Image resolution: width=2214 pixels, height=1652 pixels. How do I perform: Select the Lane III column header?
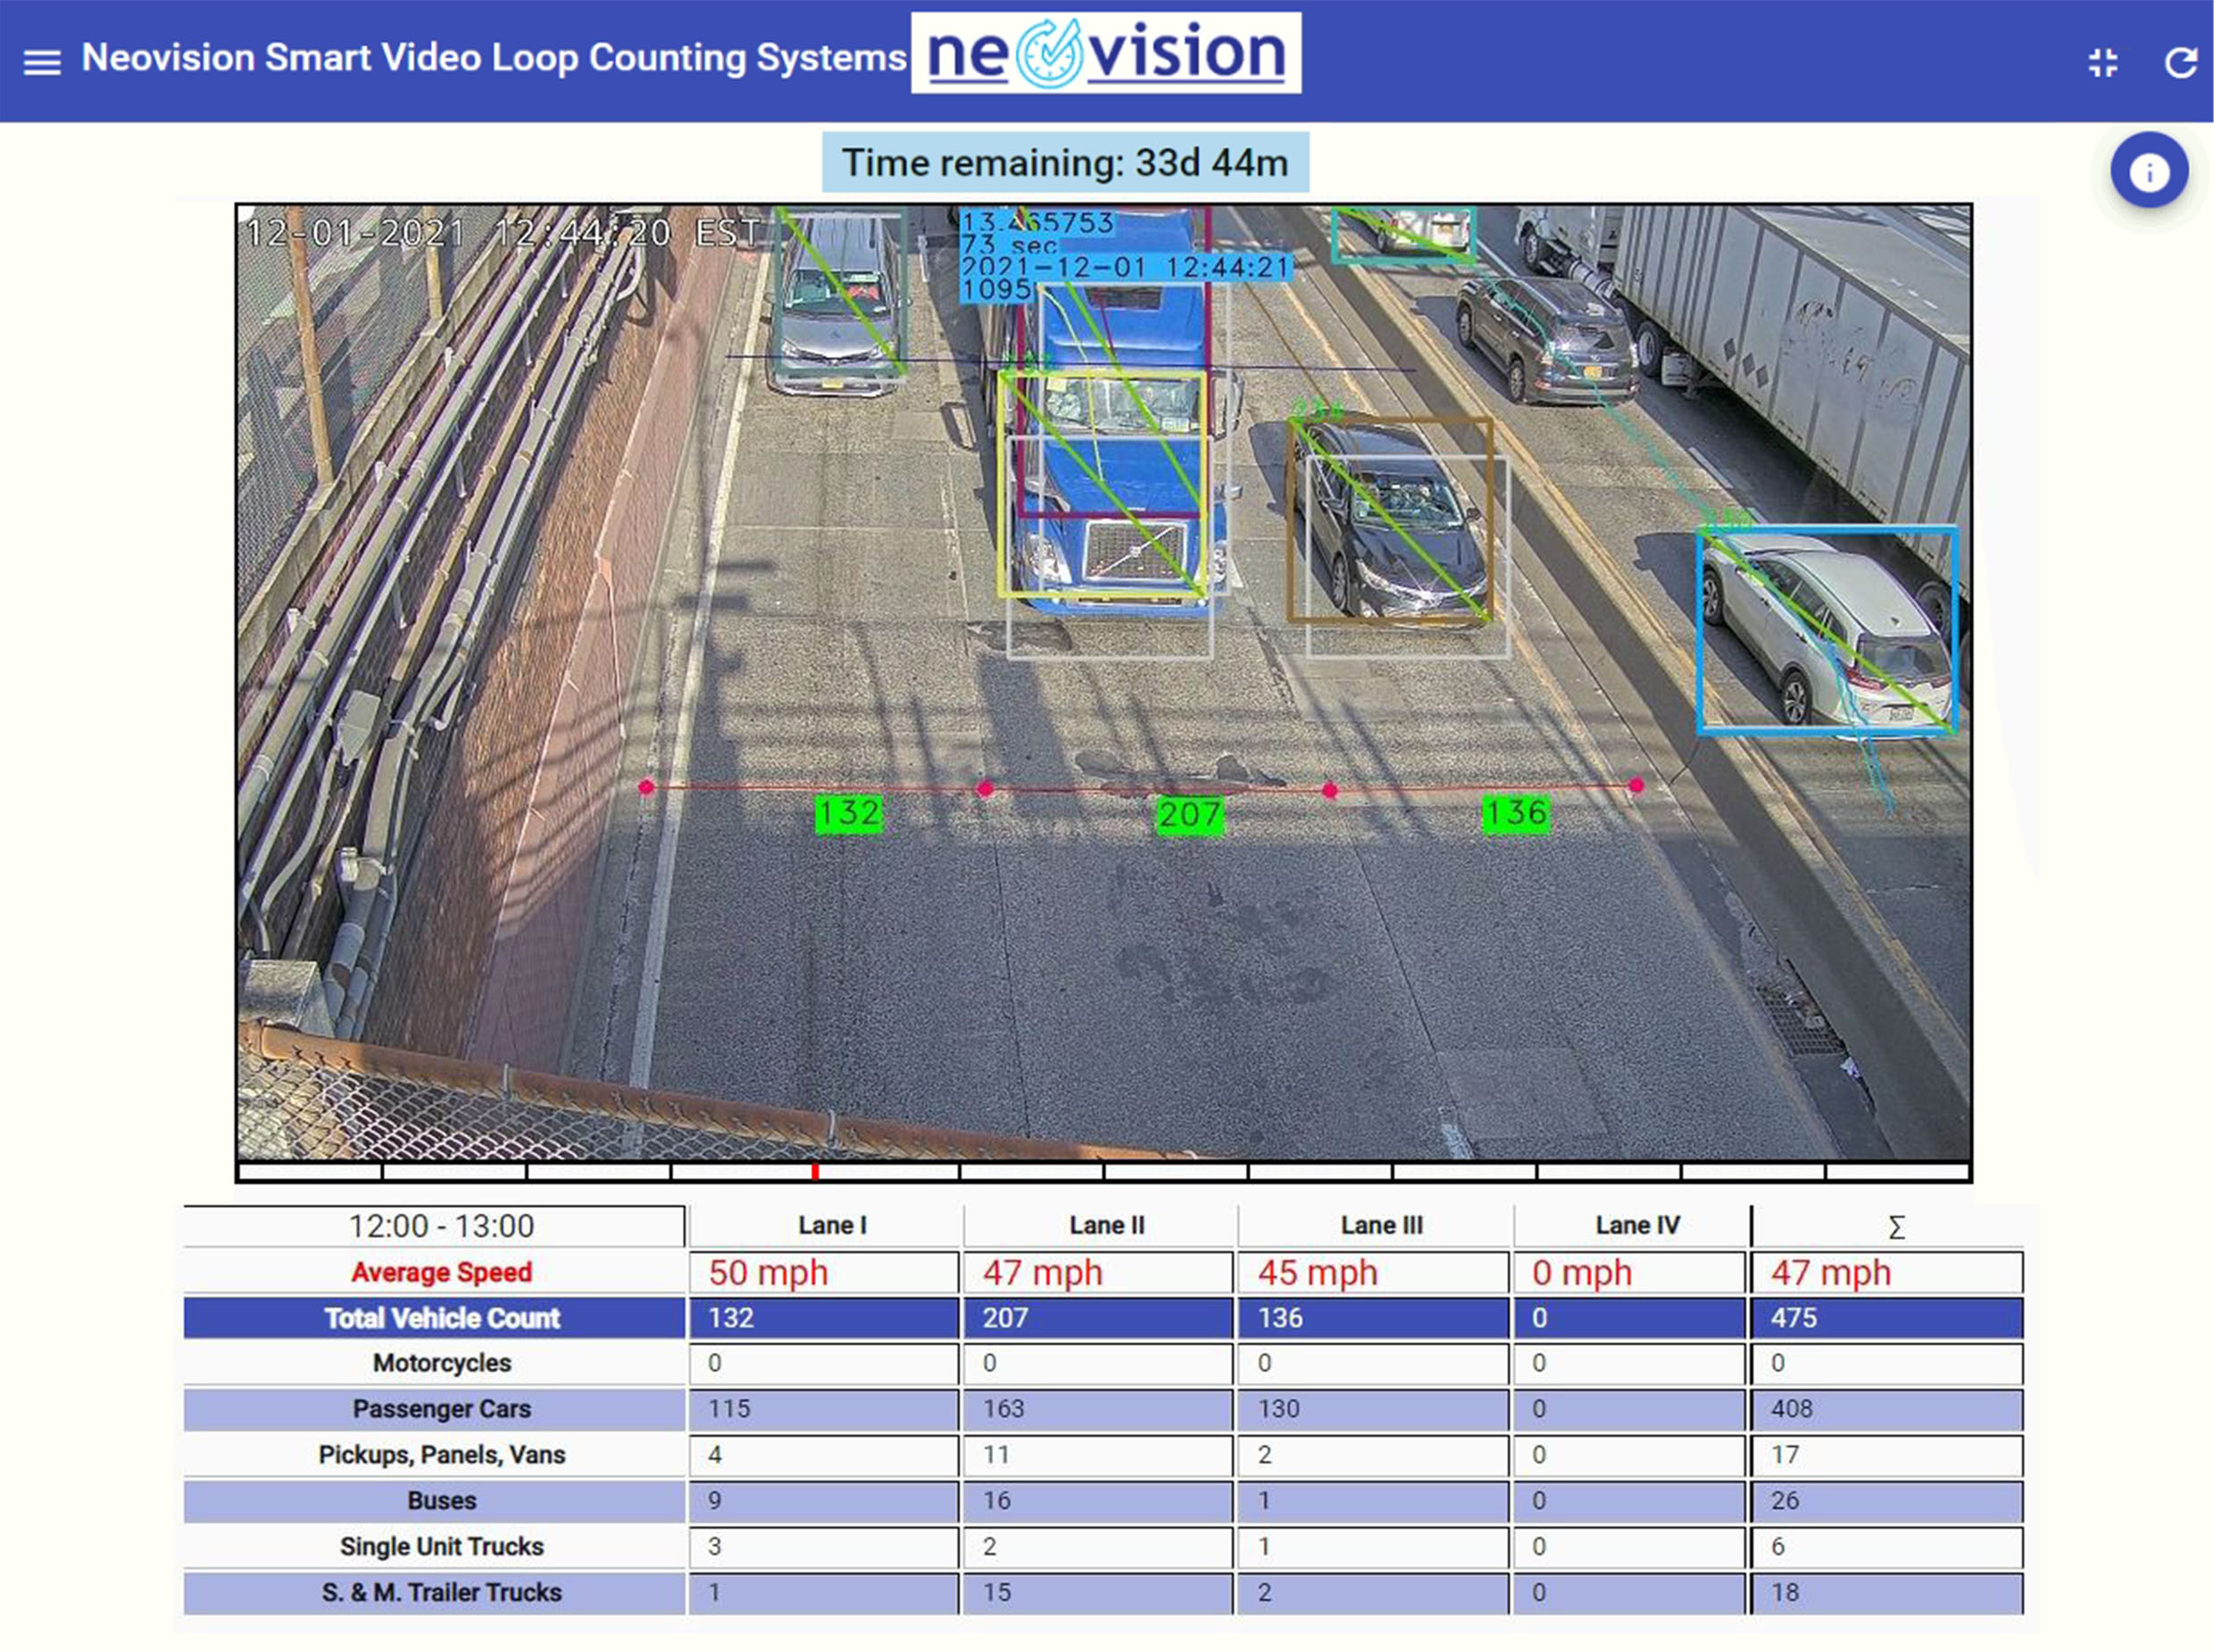pos(1381,1226)
